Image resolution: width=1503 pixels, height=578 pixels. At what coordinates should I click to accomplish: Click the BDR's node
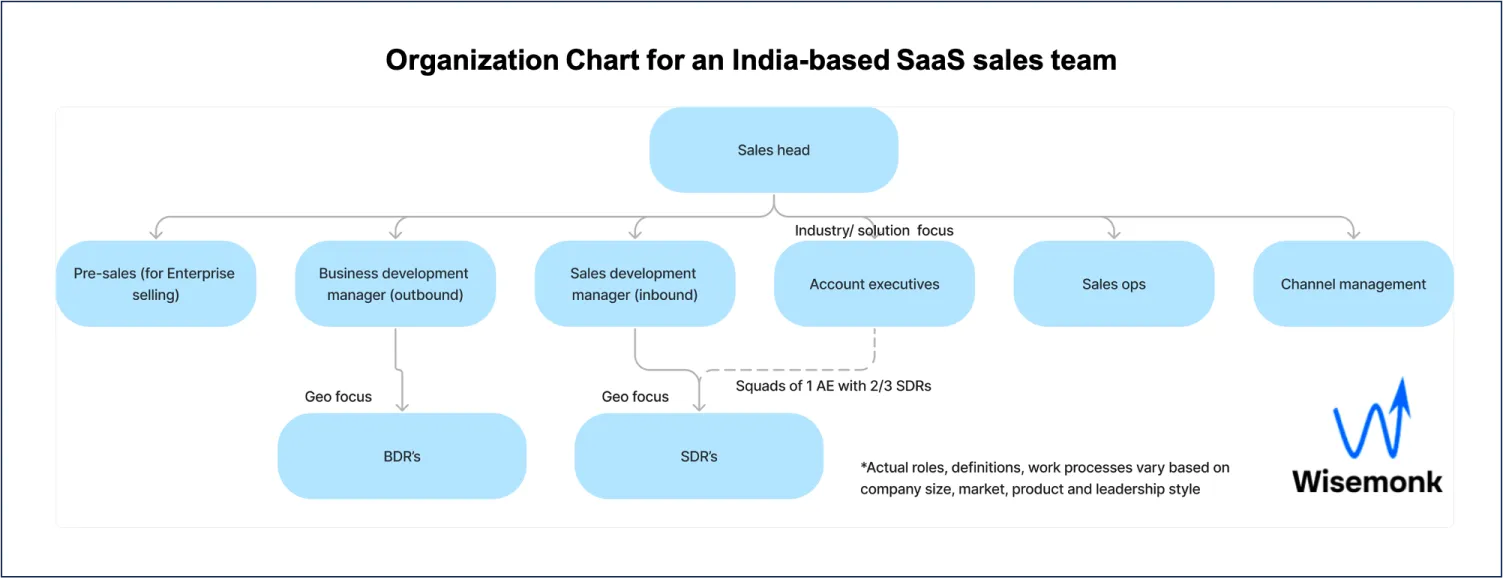(402, 455)
